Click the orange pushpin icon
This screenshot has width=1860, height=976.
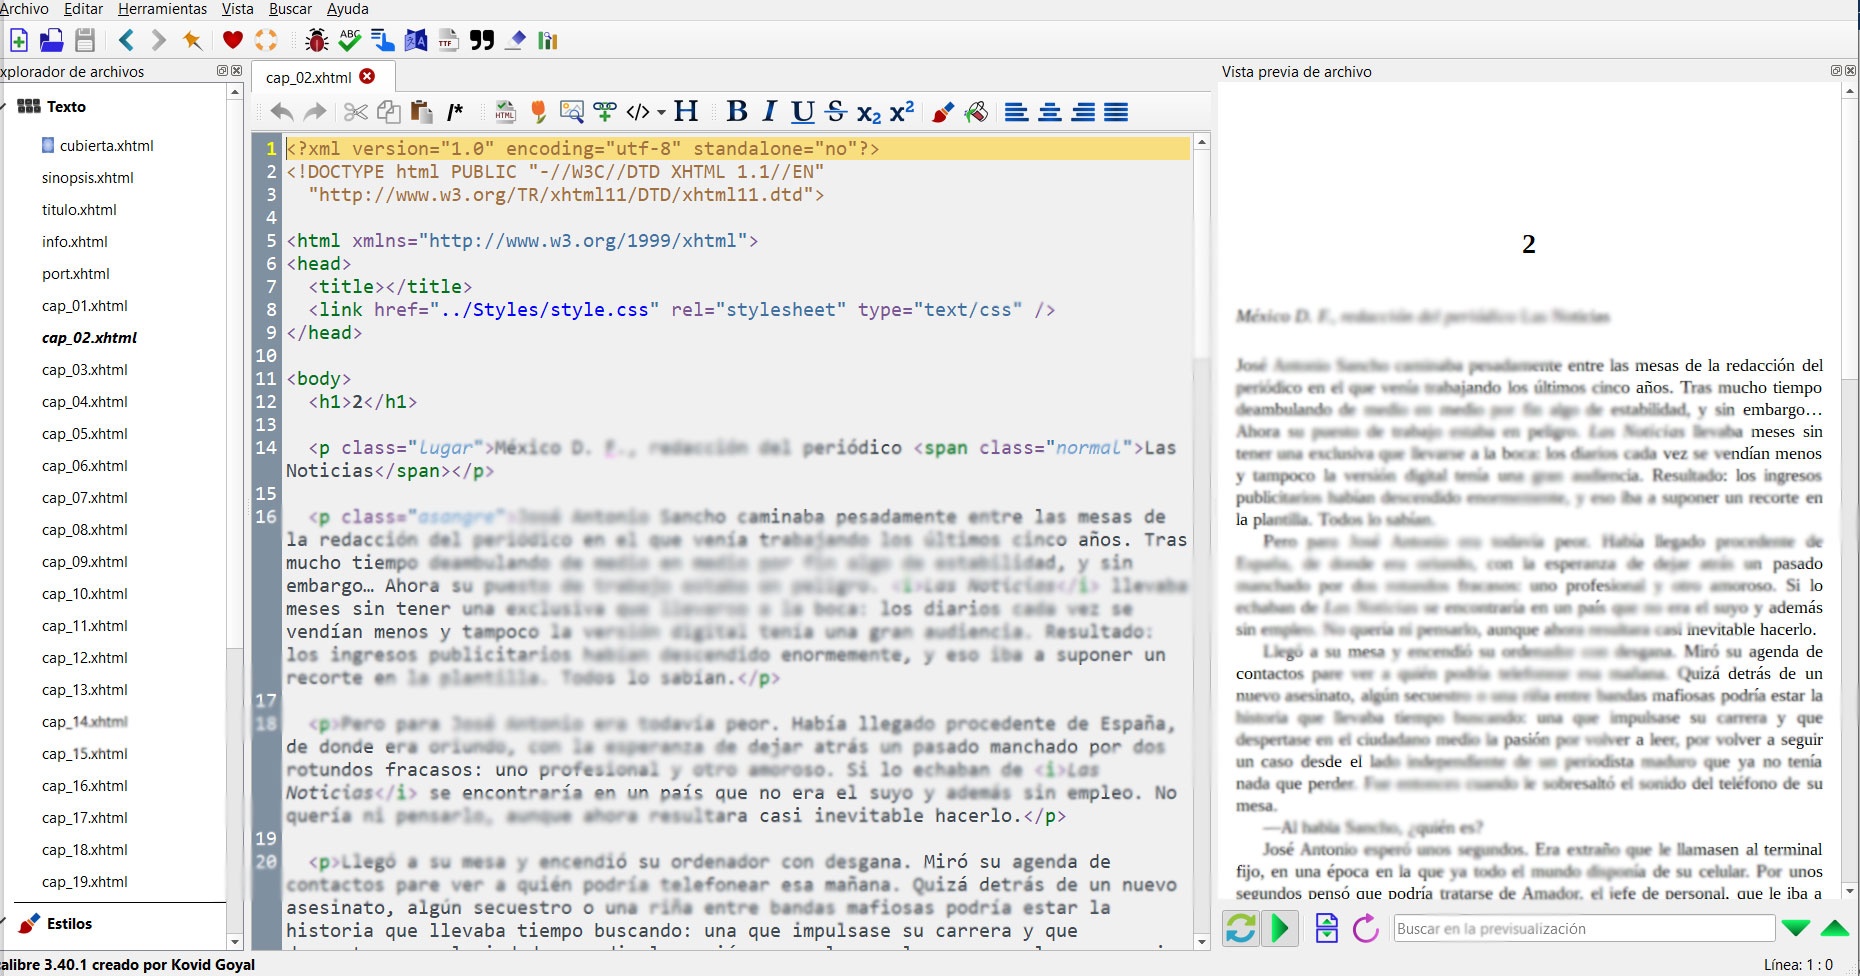pyautogui.click(x=192, y=40)
